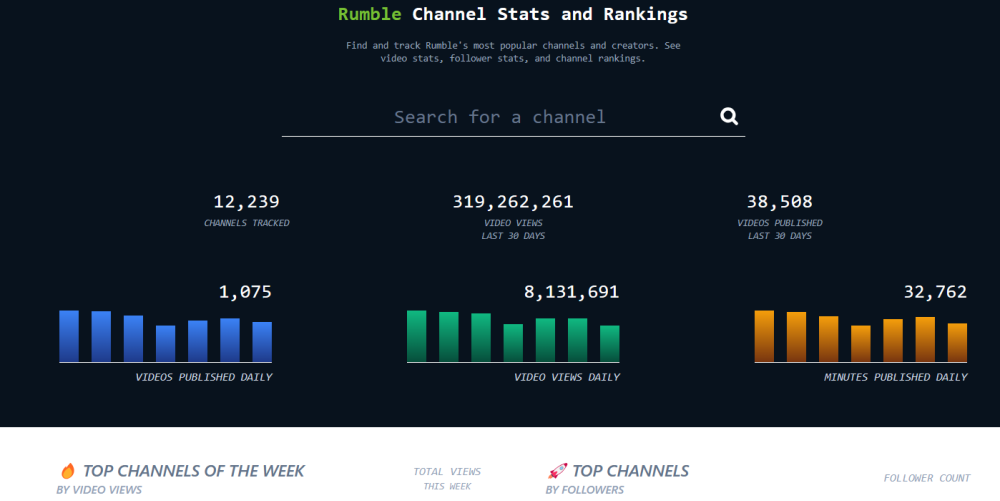Viewport: 1000px width, 501px height.
Task: Click the fire icon beside Top Channels of the Week
Action: coord(68,471)
